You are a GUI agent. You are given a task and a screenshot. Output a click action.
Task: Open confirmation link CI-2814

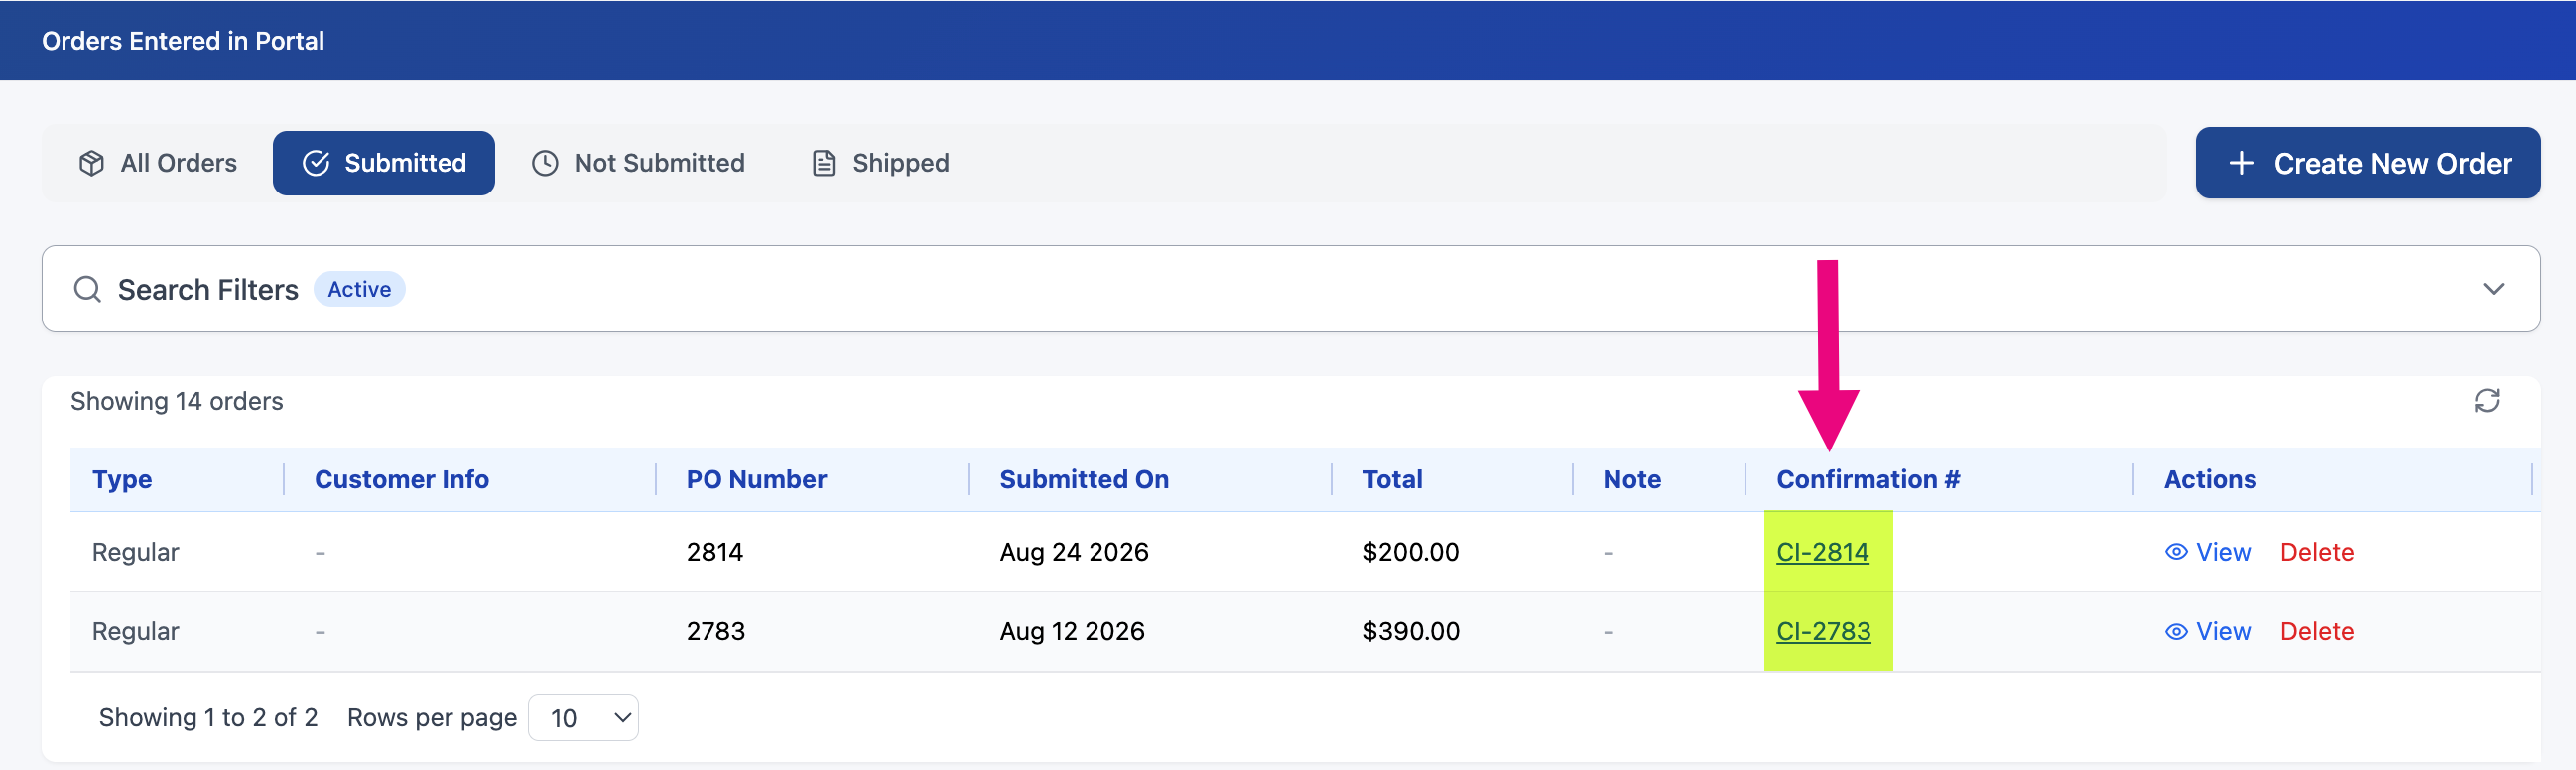click(1822, 552)
